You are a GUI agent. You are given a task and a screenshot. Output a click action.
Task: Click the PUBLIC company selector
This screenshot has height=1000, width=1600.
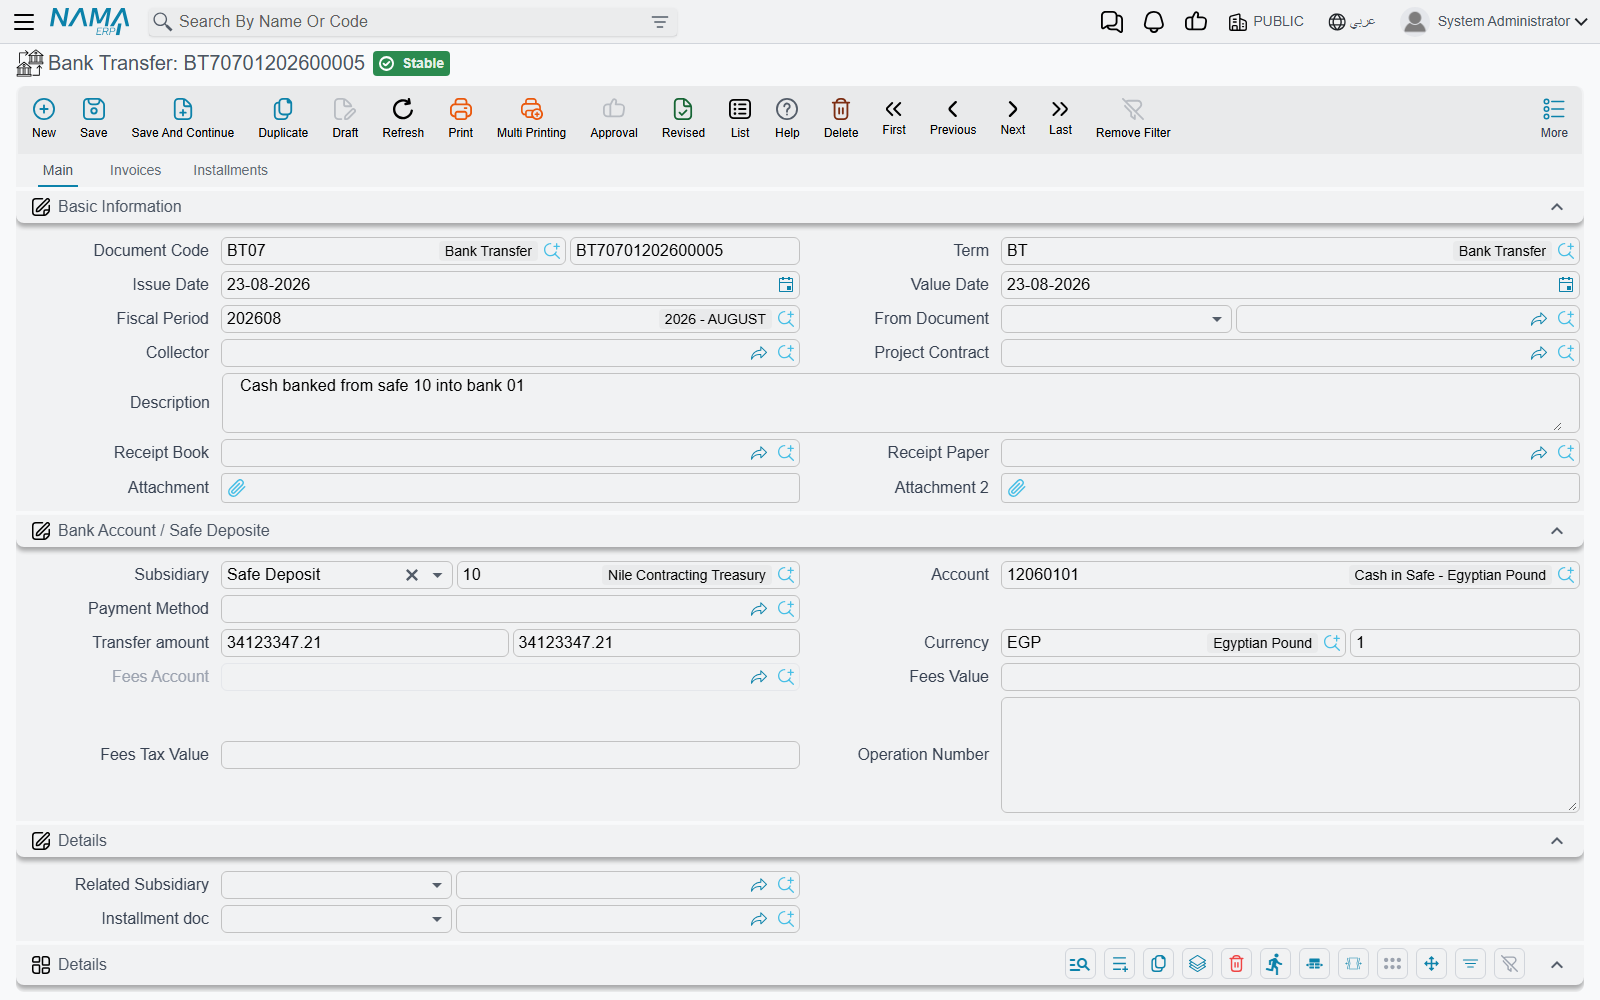click(1266, 22)
